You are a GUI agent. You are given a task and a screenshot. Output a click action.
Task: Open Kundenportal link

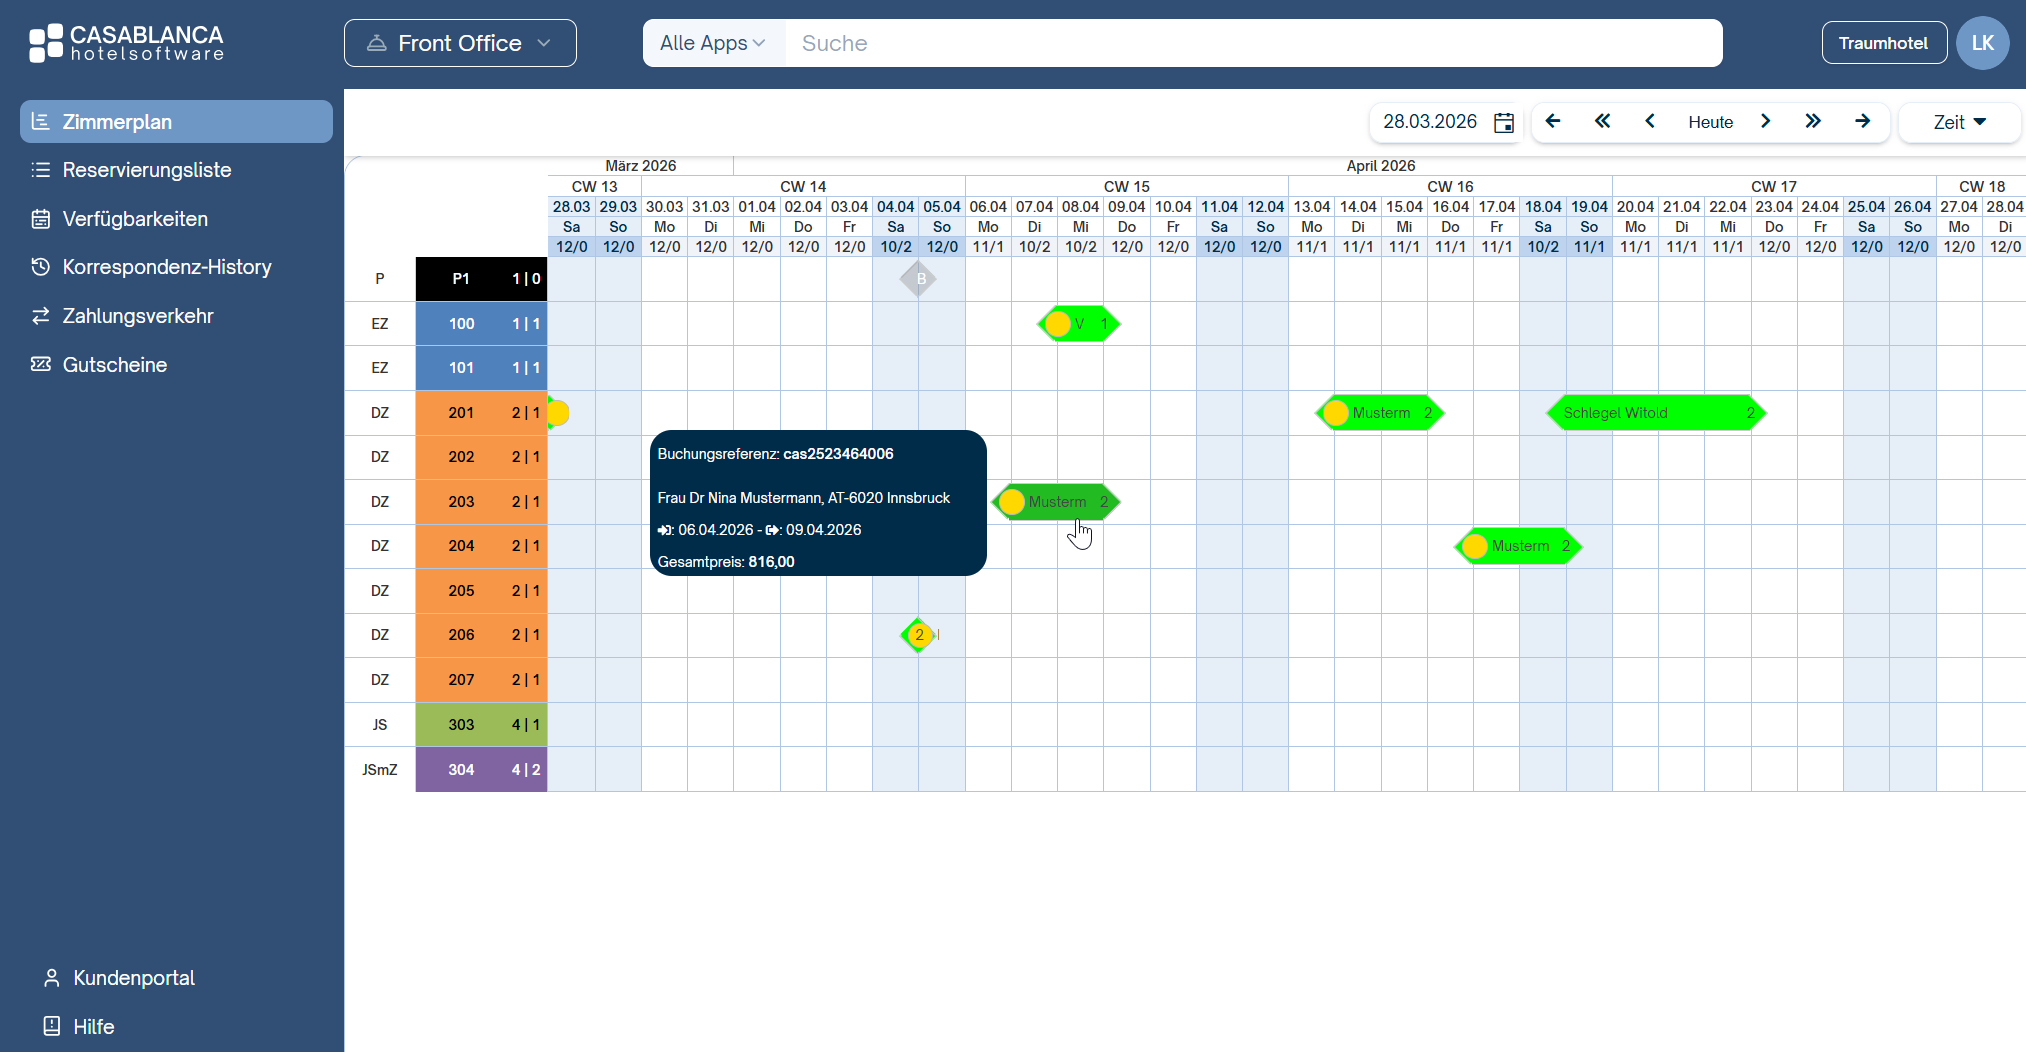click(x=134, y=978)
